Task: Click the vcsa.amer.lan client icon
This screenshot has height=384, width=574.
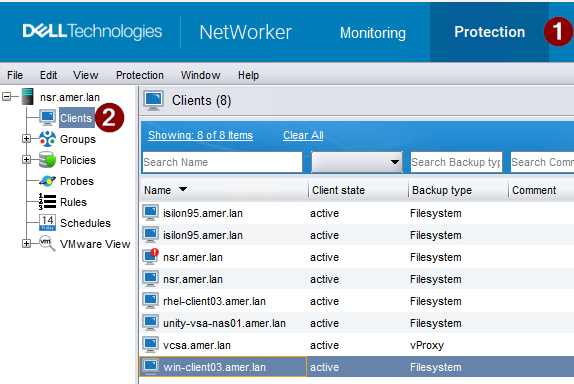Action: pos(150,345)
